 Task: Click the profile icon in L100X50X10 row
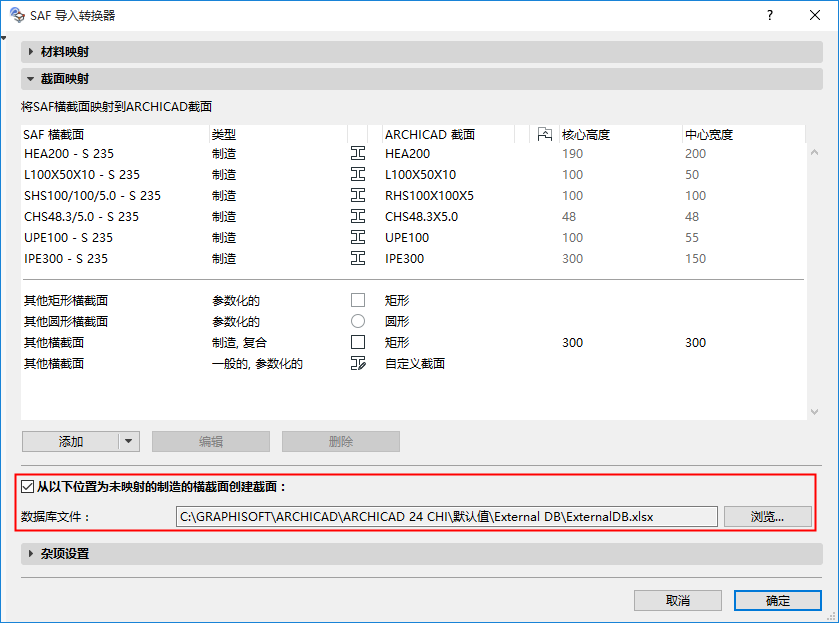point(358,174)
